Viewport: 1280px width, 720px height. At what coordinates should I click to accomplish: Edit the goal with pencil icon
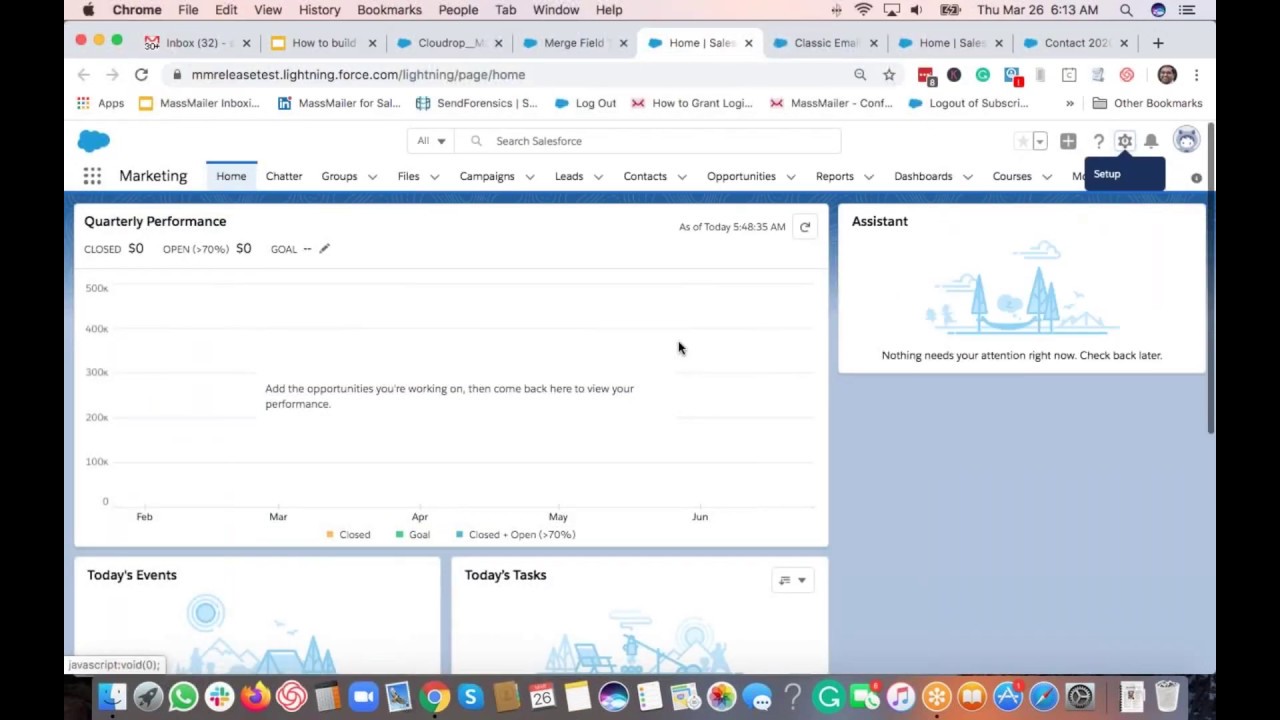point(324,249)
